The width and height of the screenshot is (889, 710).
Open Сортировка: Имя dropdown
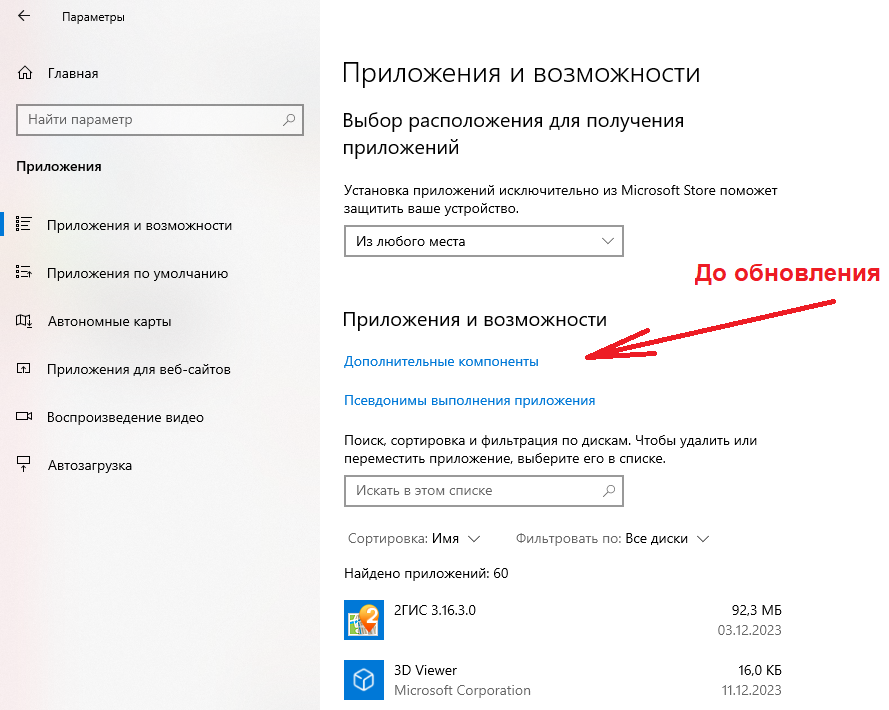click(x=414, y=539)
